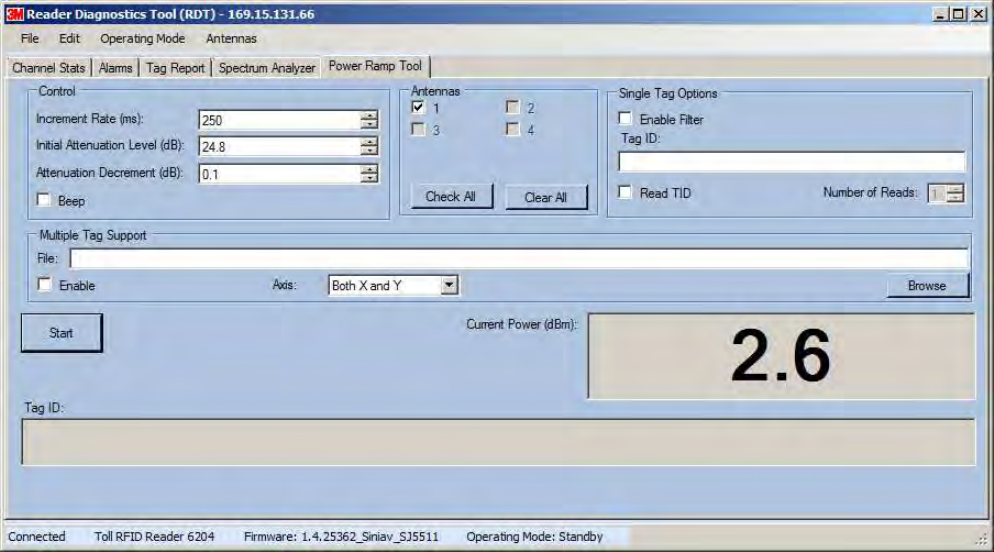994x552 pixels.
Task: Adjust the Number of Reads spinner
Action: 955,193
